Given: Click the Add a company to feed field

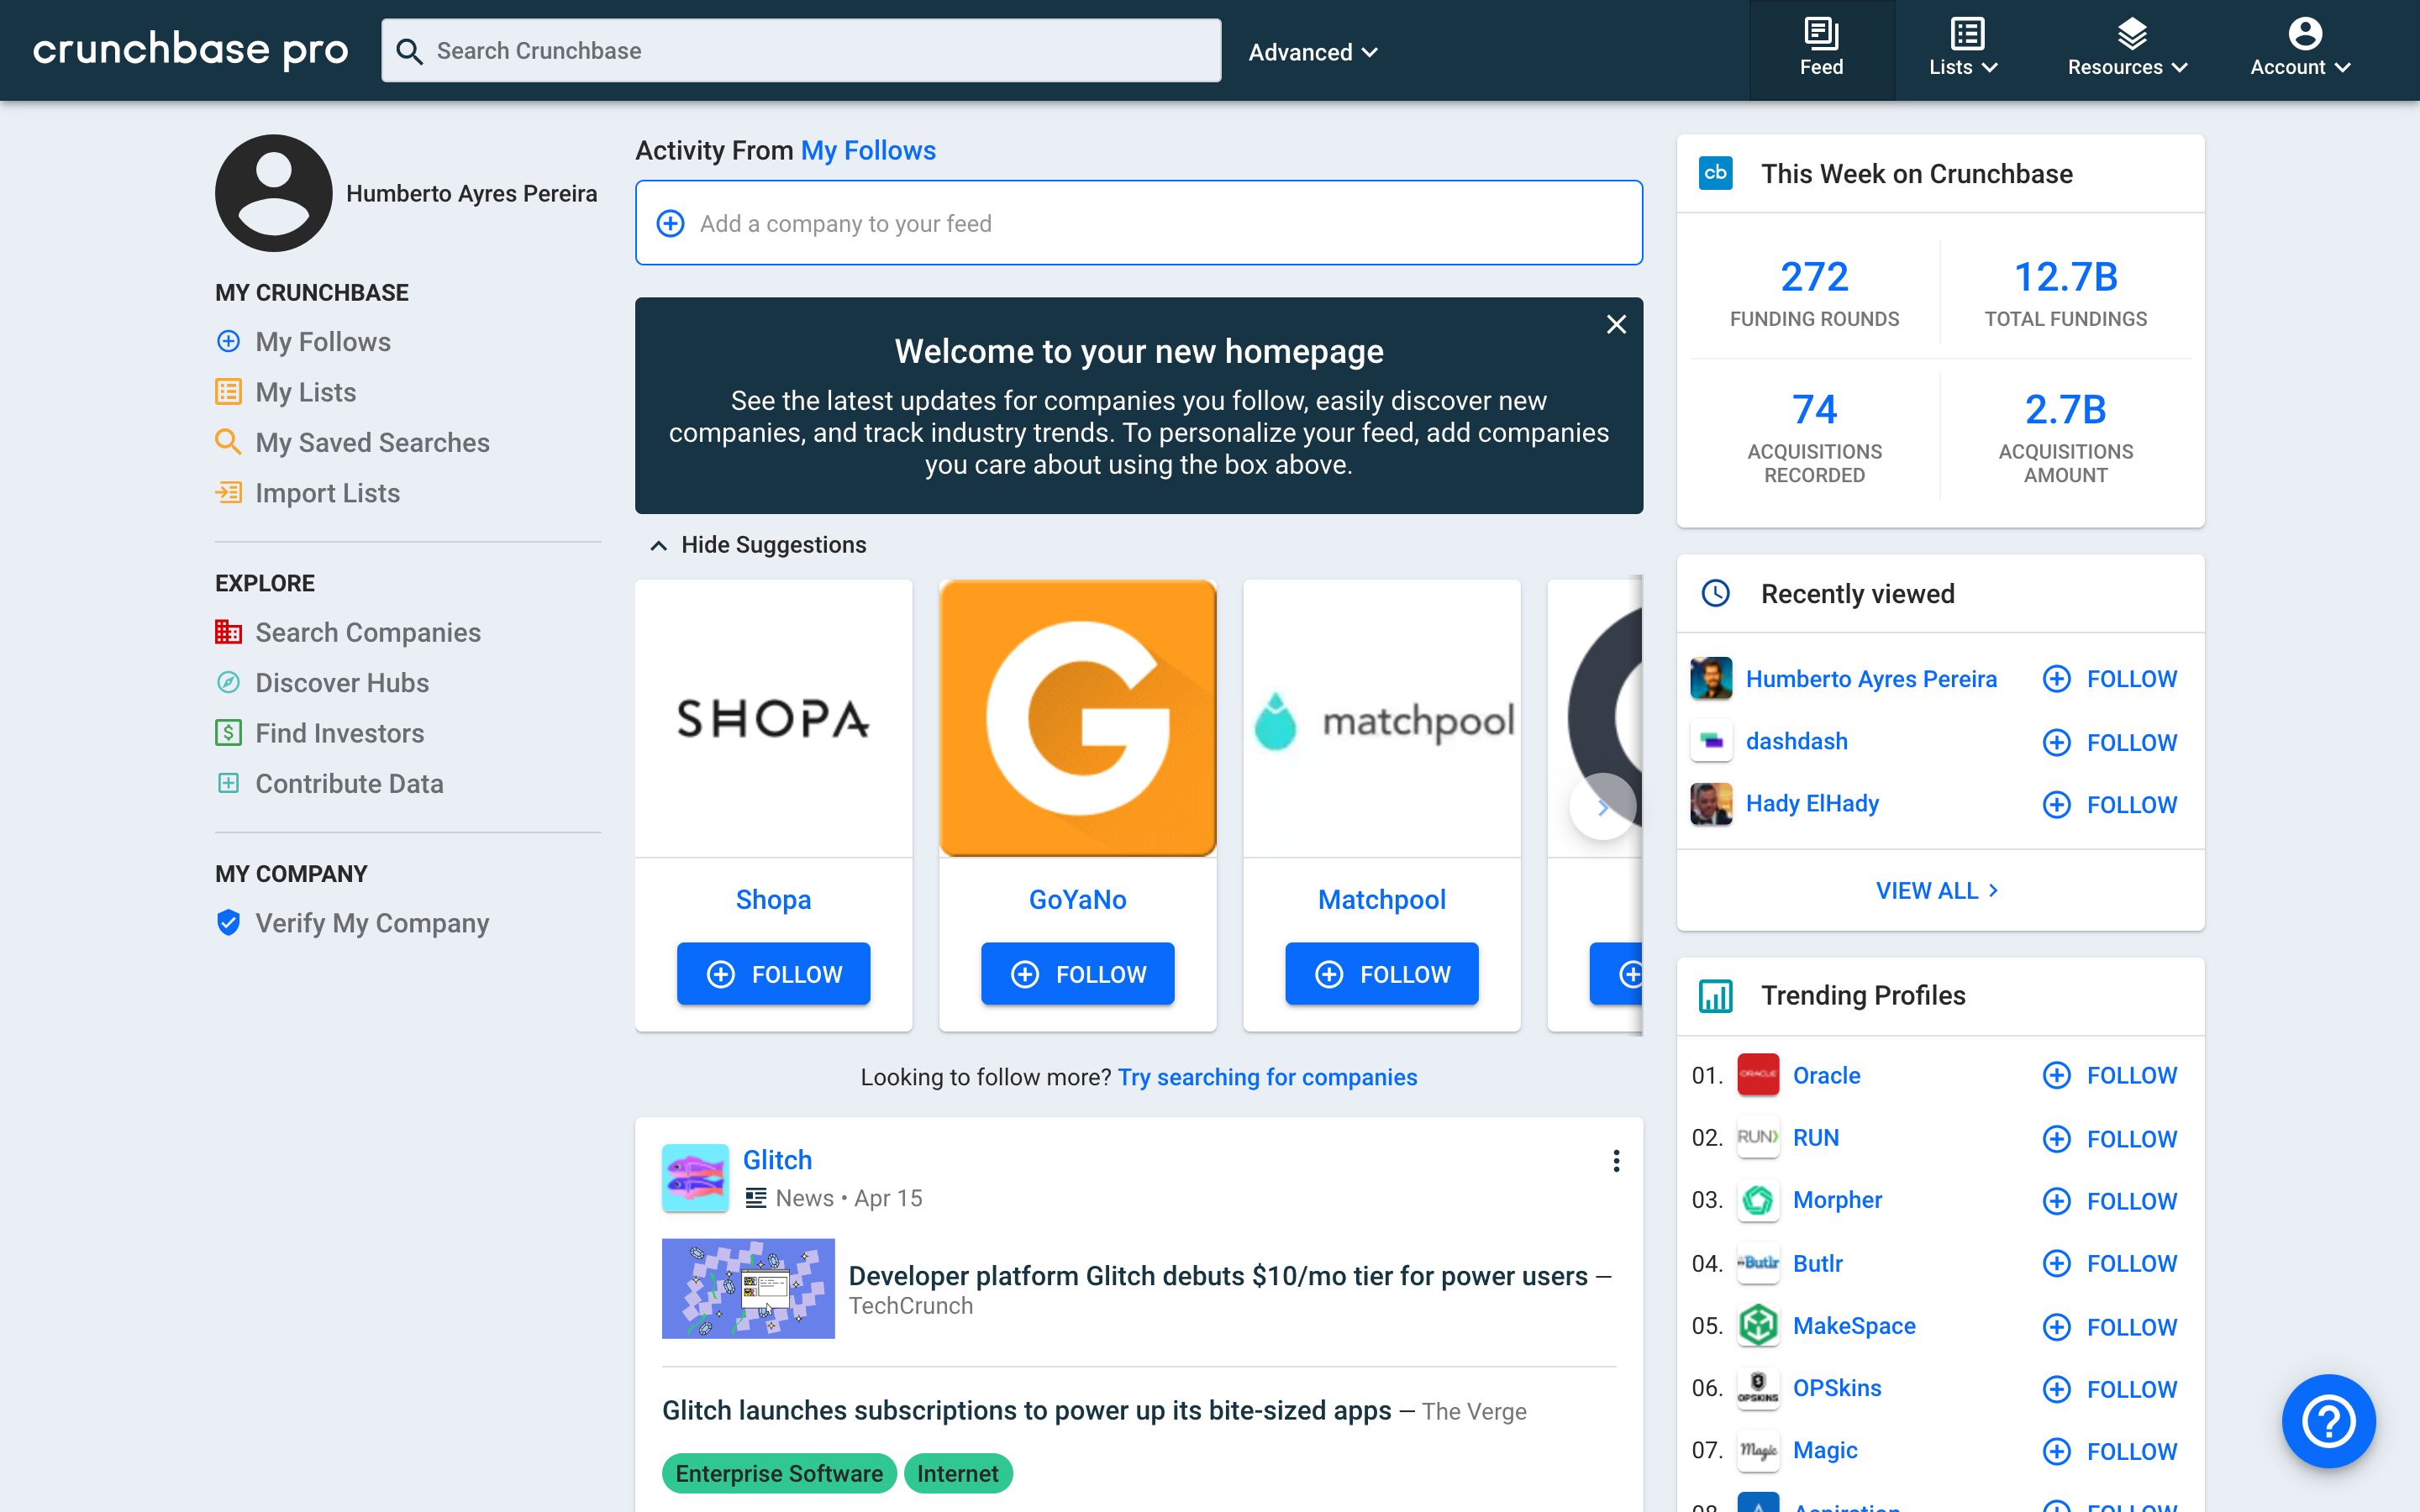Looking at the screenshot, I should click(x=1138, y=223).
